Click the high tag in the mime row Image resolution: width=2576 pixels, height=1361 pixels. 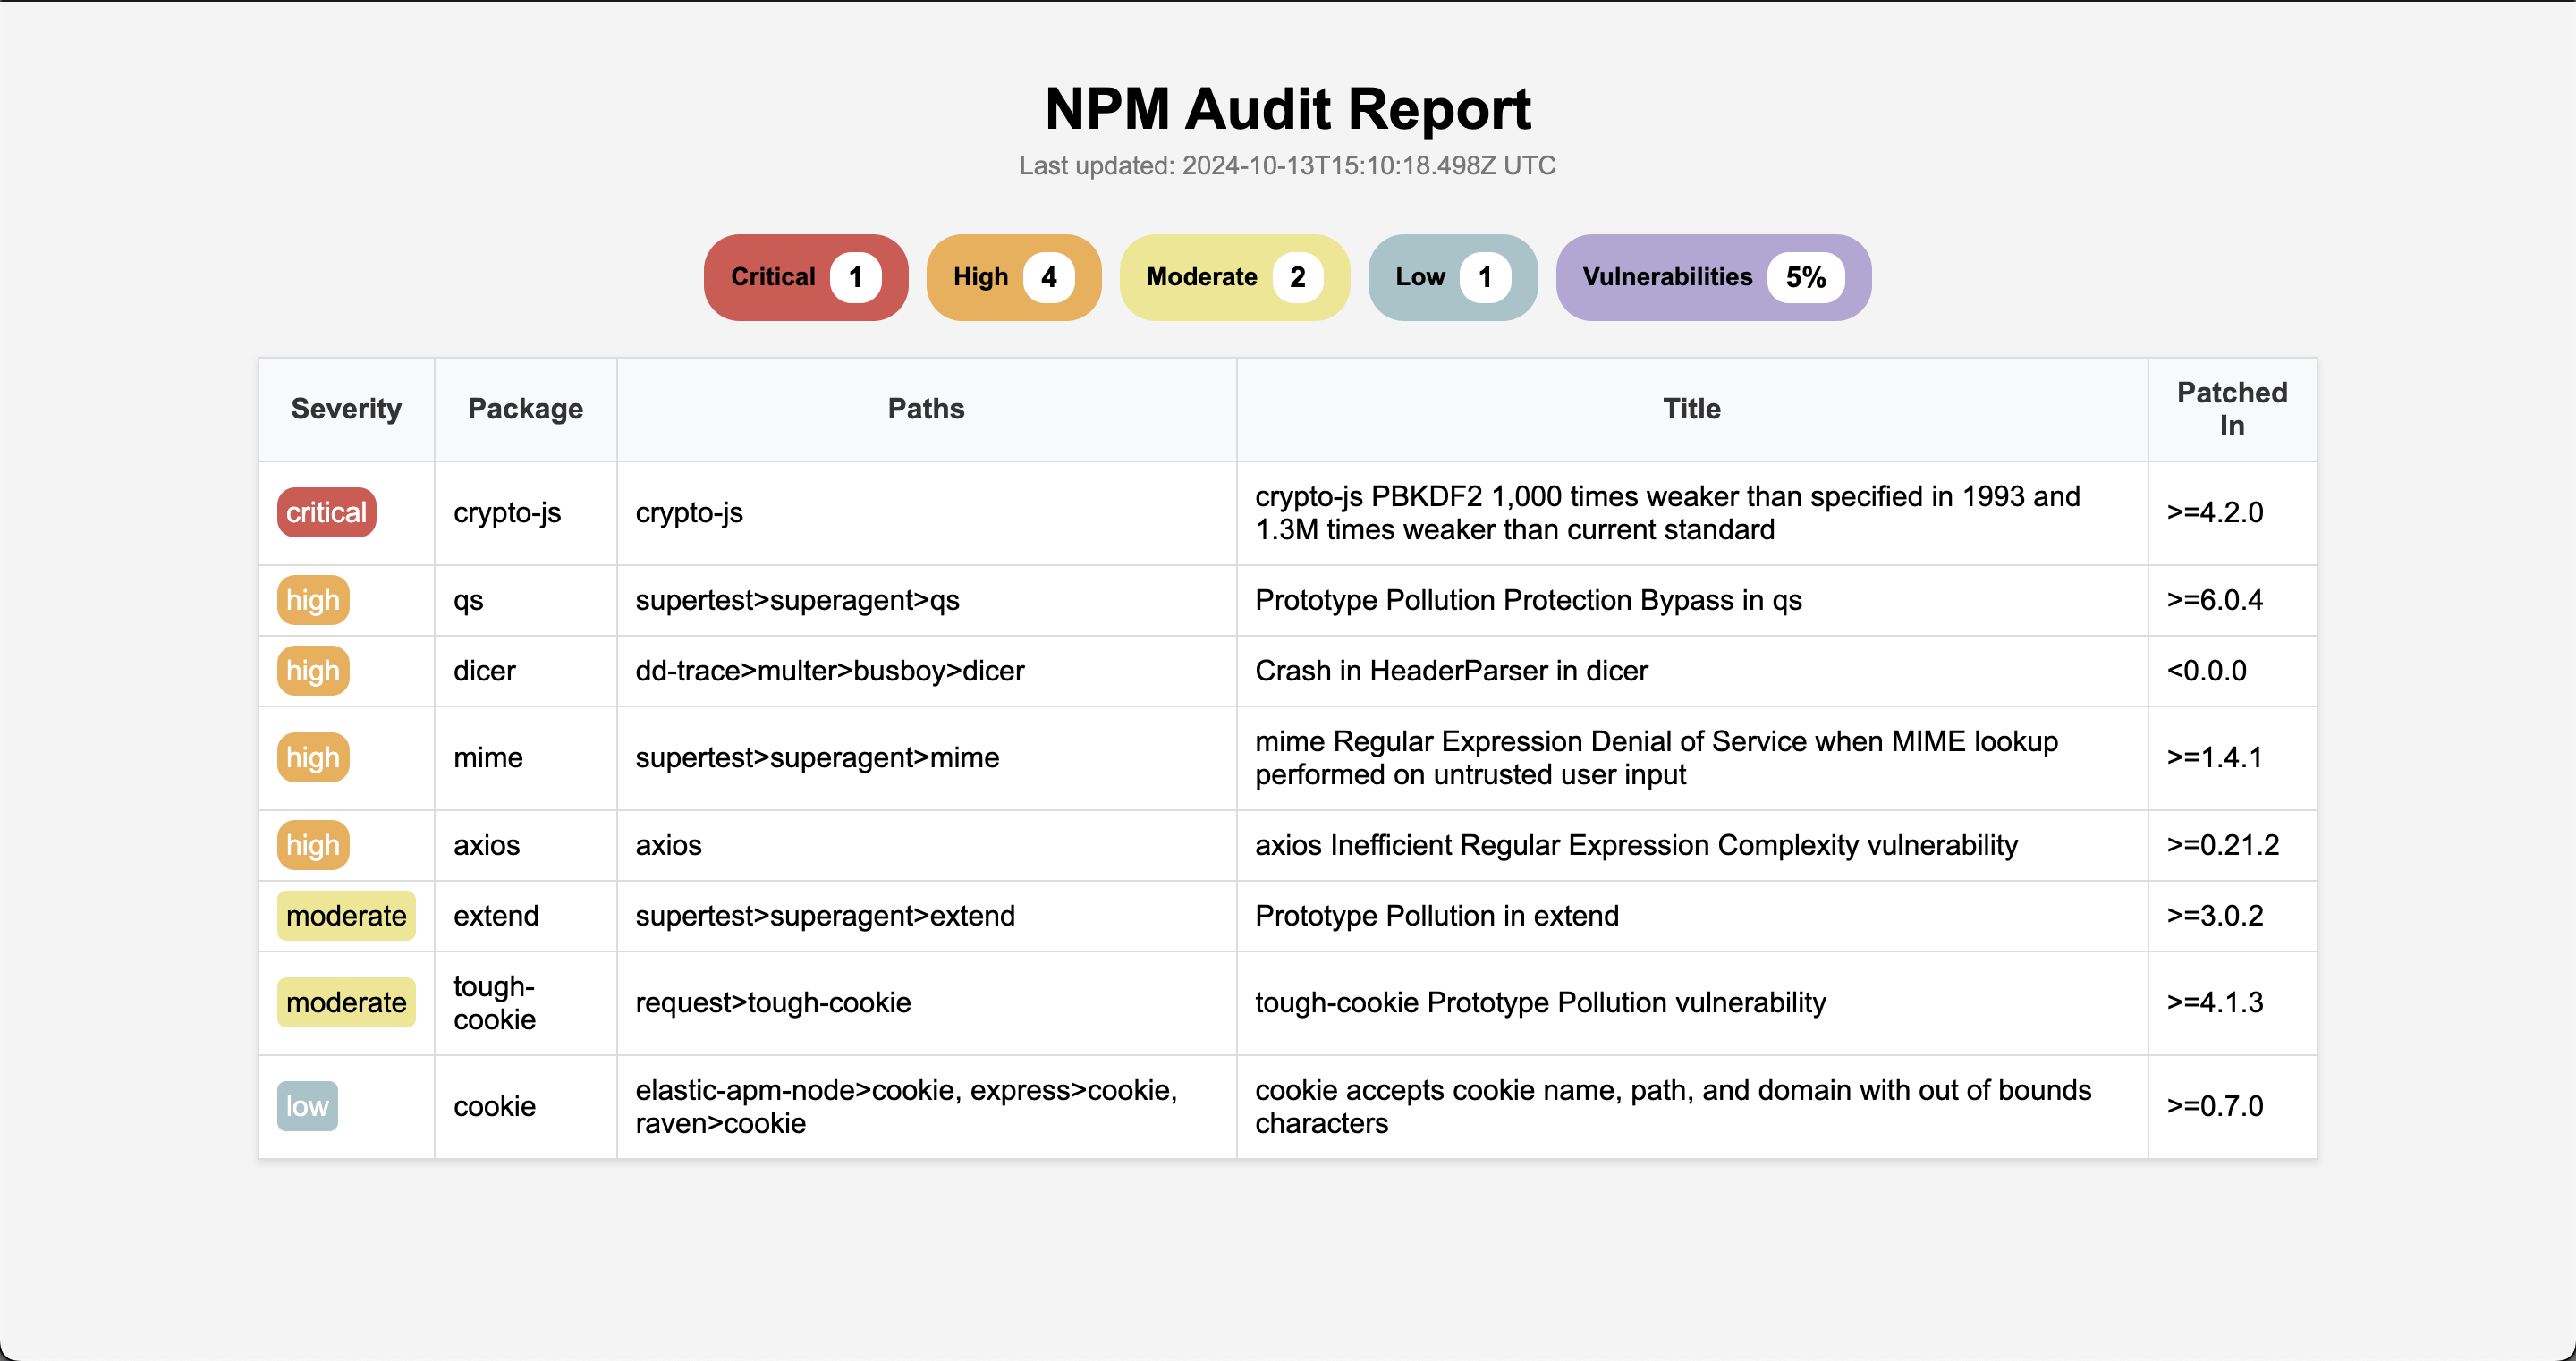[312, 758]
